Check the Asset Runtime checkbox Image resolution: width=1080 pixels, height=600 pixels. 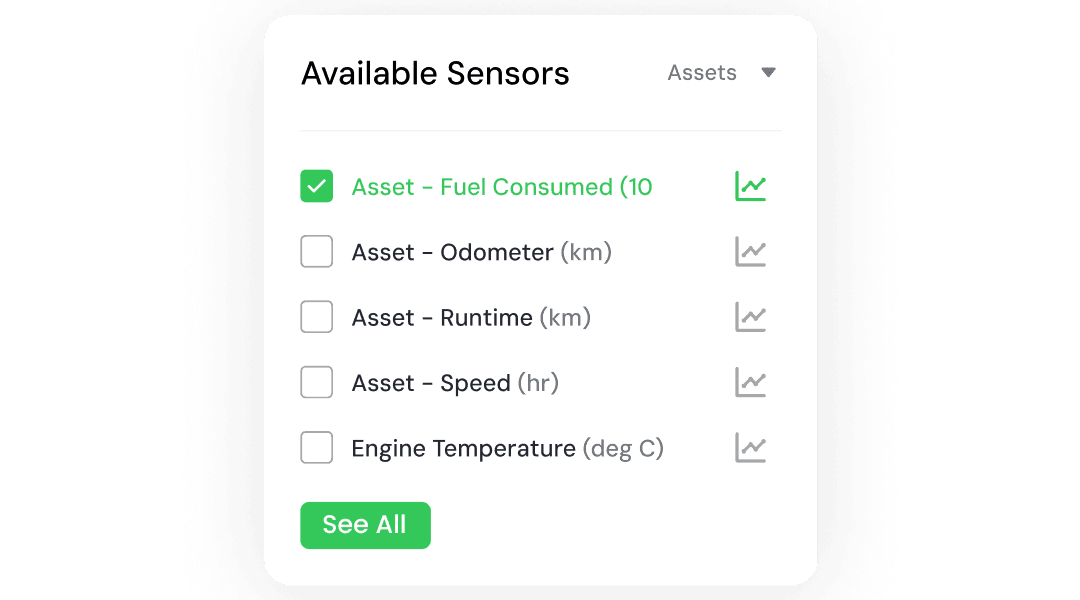point(317,317)
